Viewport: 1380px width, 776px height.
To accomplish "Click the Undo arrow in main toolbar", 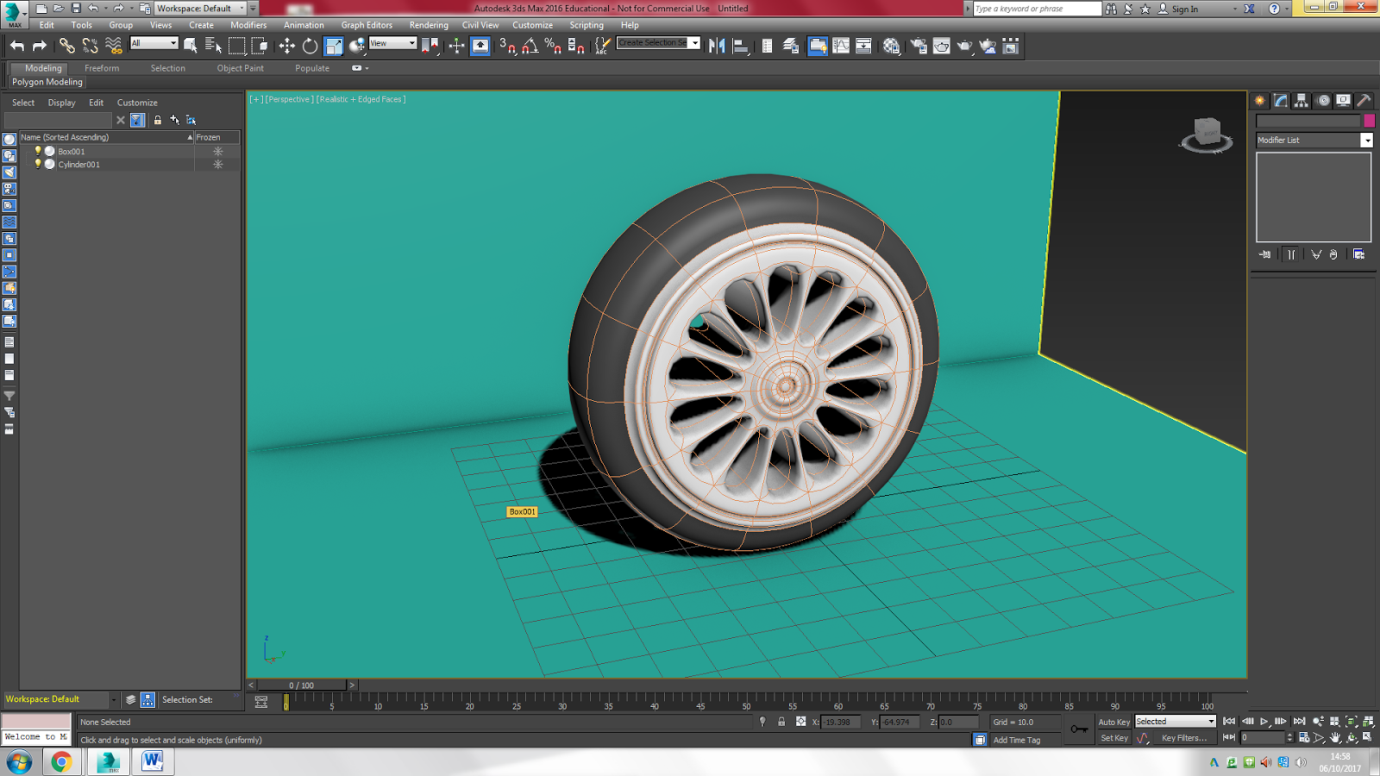I will click(17, 45).
